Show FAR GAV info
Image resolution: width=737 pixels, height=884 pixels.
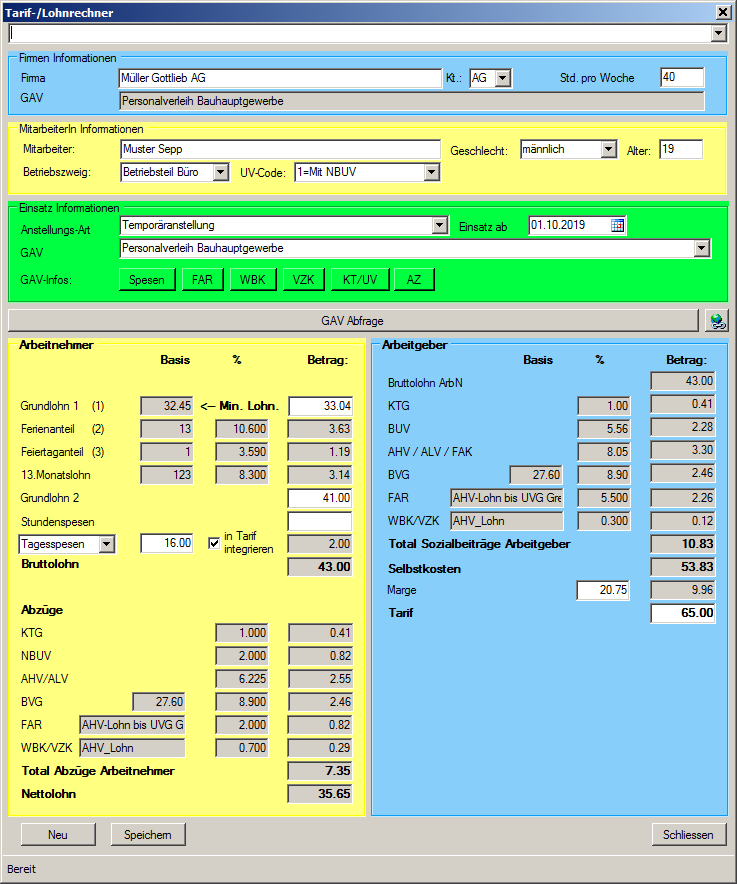click(202, 280)
